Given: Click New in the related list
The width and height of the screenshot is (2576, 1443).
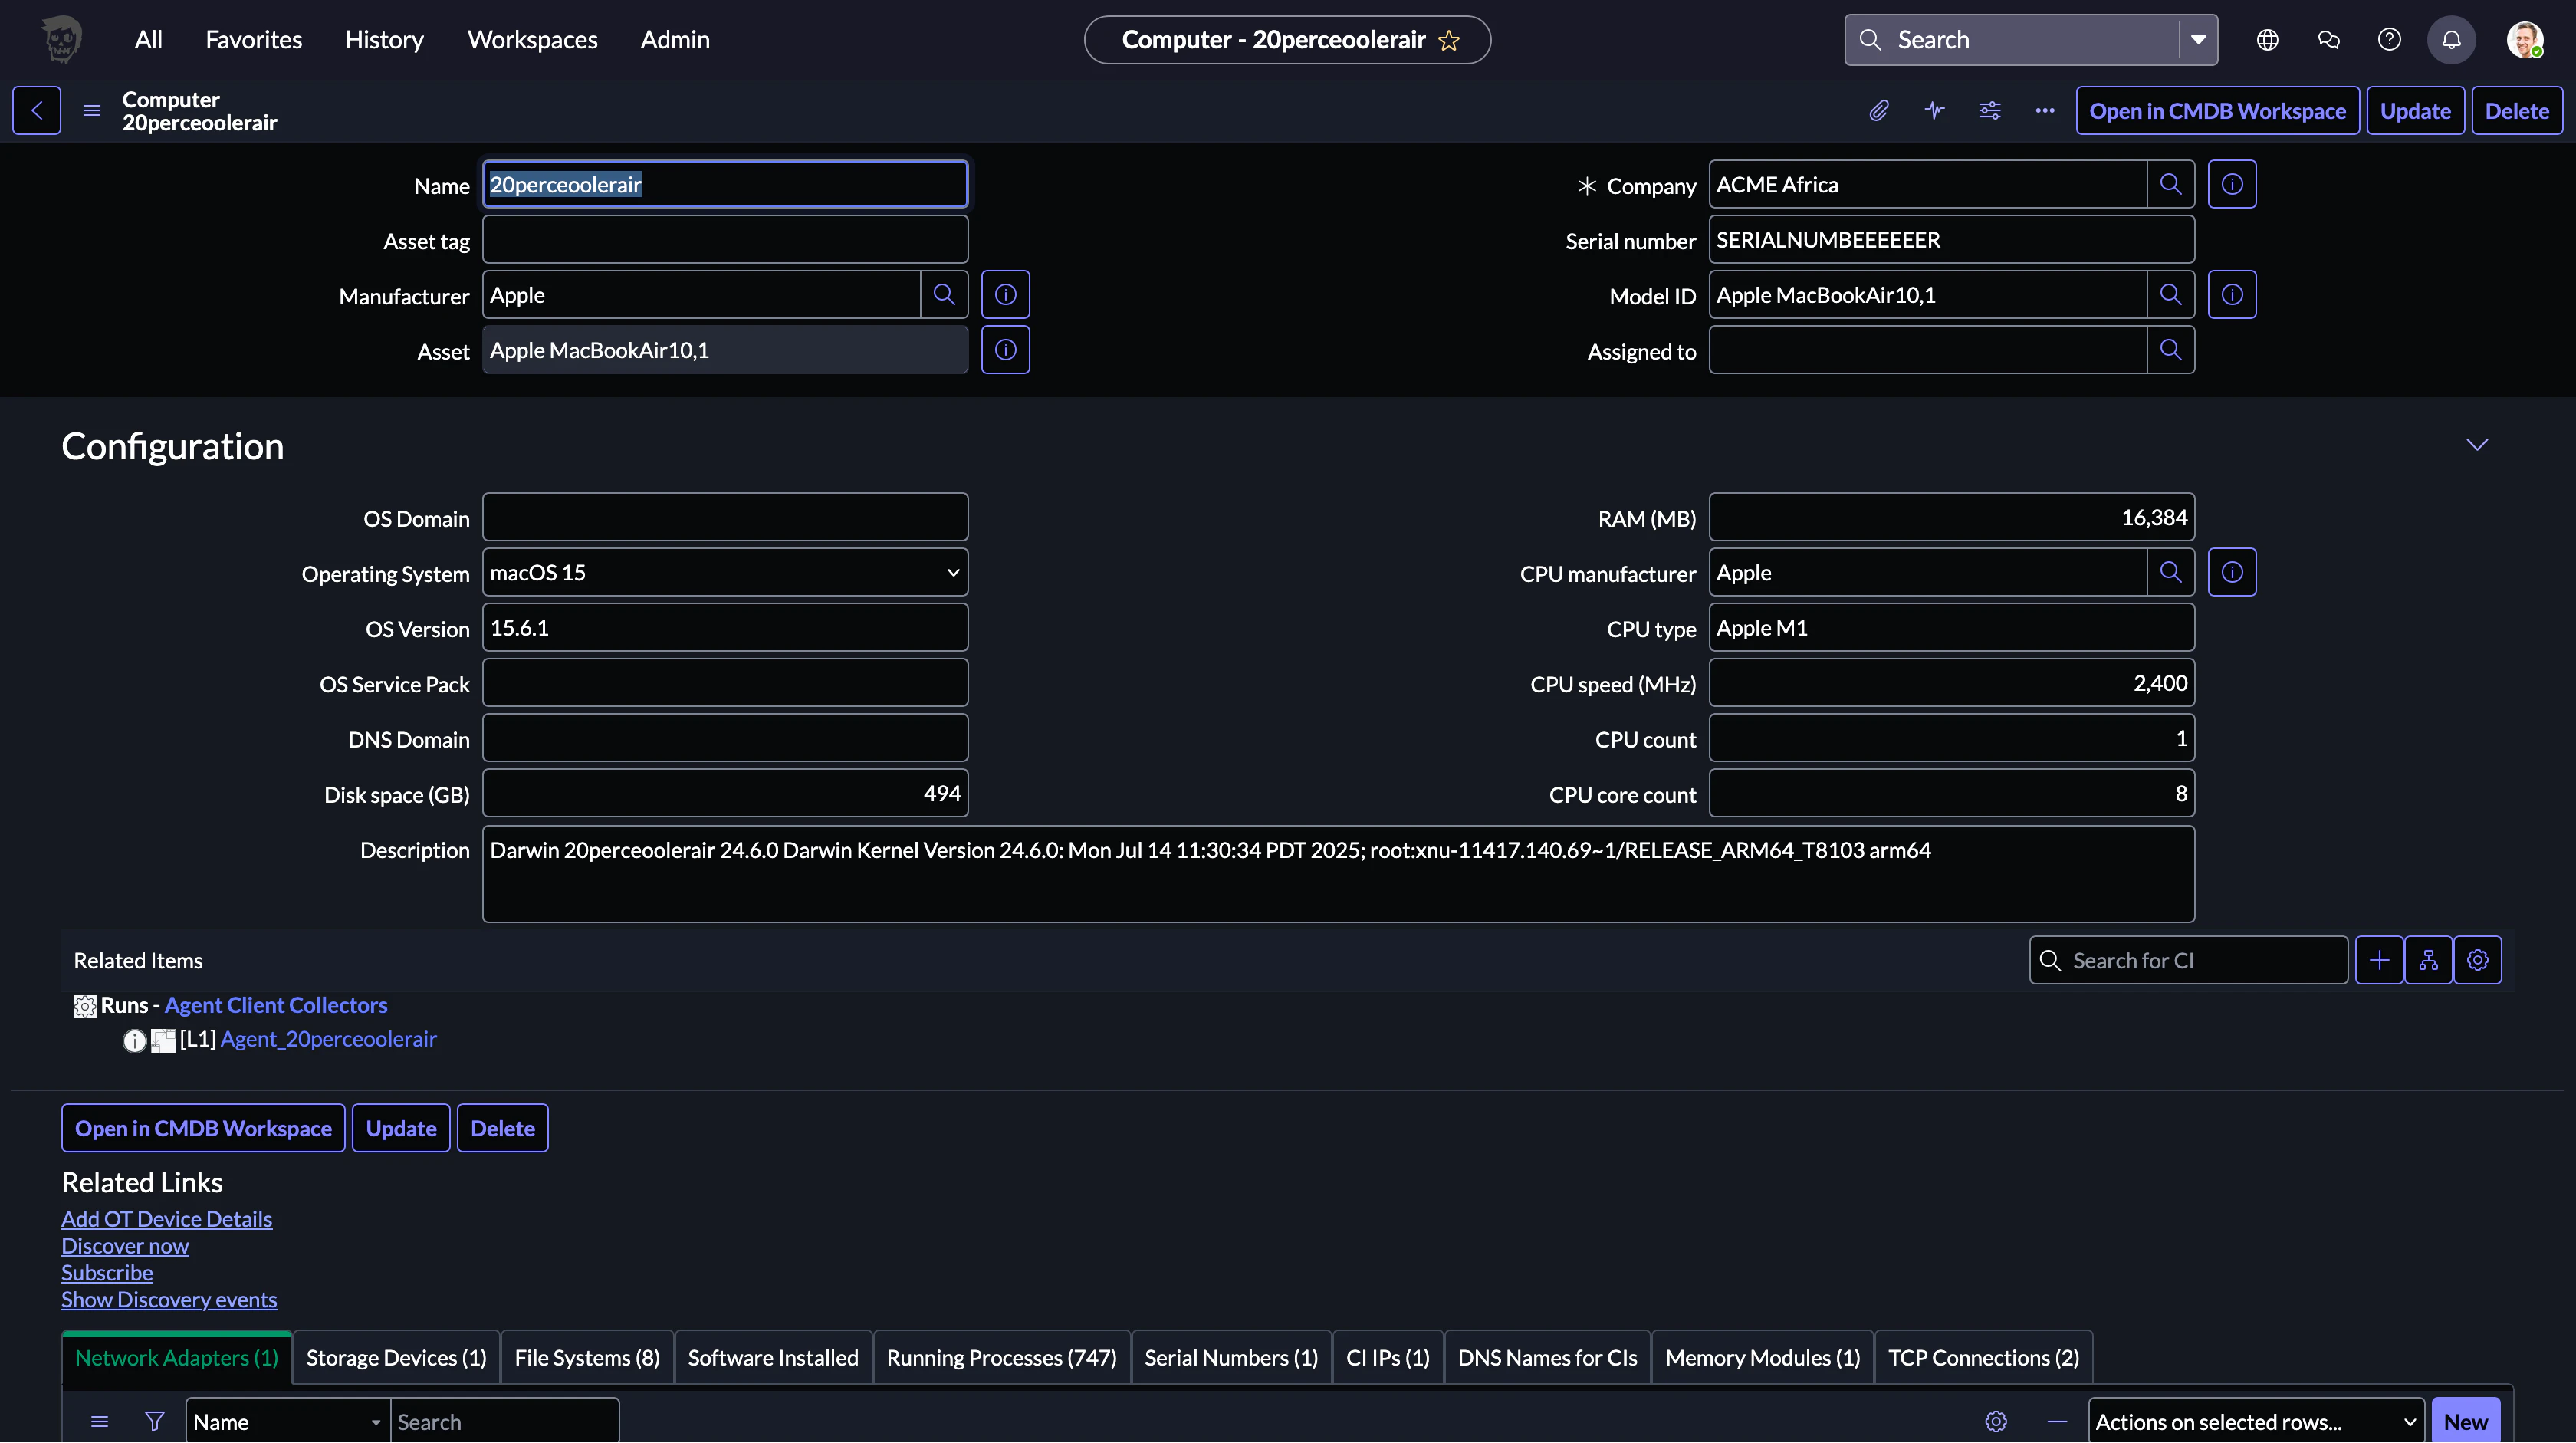Looking at the screenshot, I should [x=2465, y=1421].
